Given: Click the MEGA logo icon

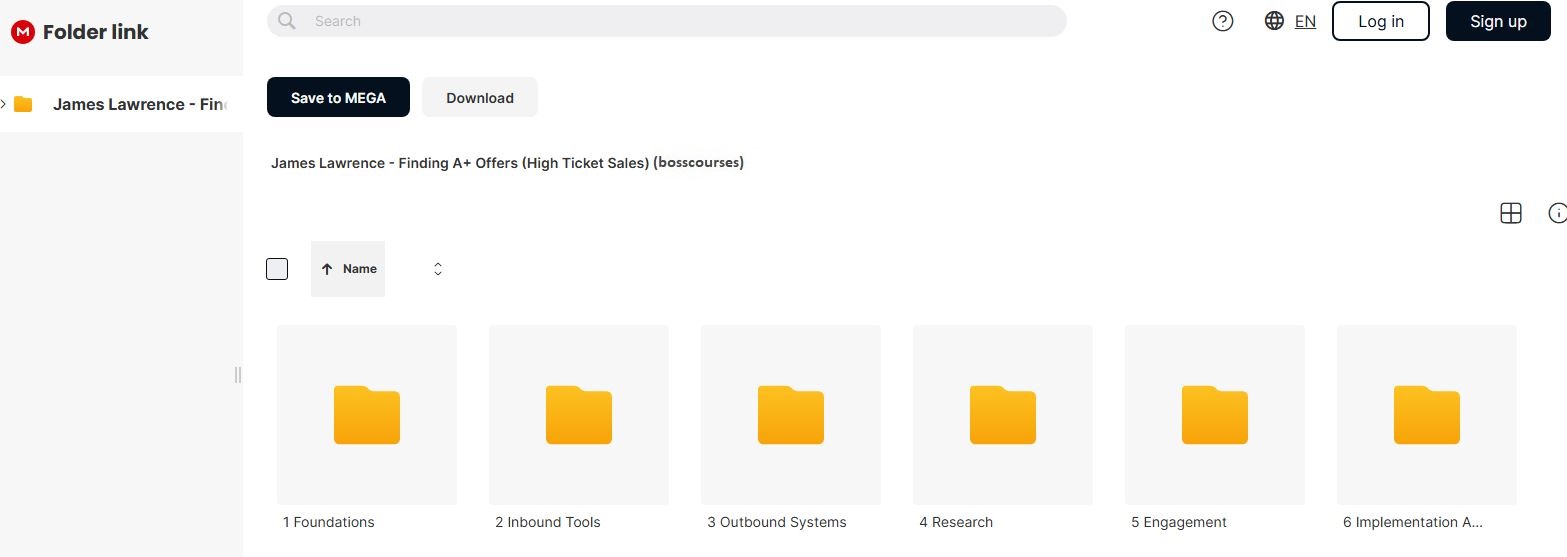Looking at the screenshot, I should [x=22, y=32].
